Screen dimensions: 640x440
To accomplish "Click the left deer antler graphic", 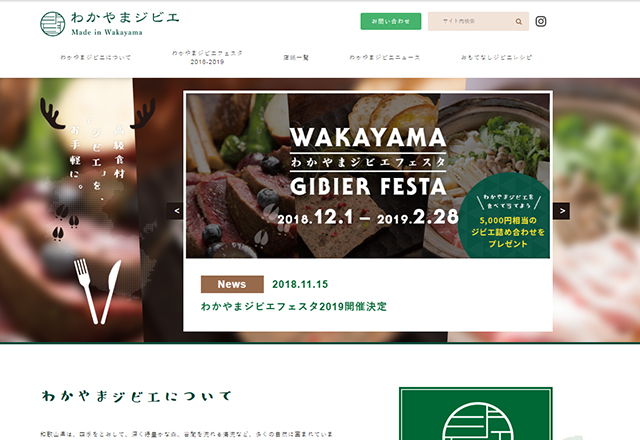I will [x=52, y=113].
